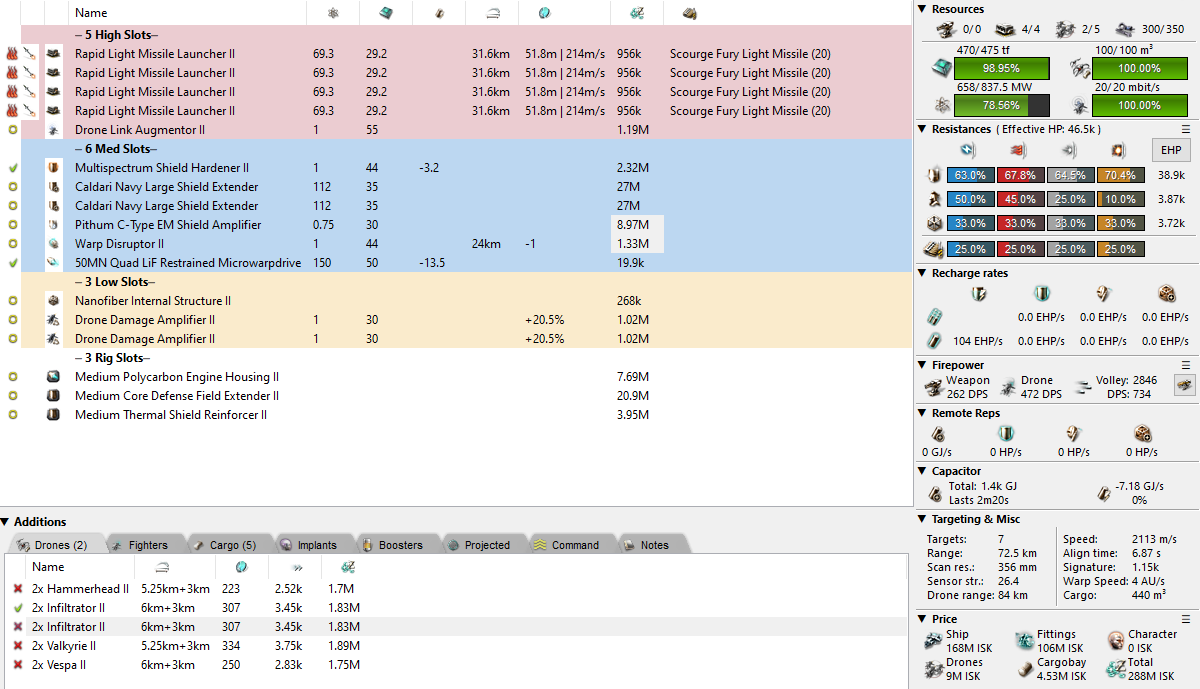Click the Medium Polycarbon Engine Housing rig icon
1200x689 pixels.
[x=54, y=377]
